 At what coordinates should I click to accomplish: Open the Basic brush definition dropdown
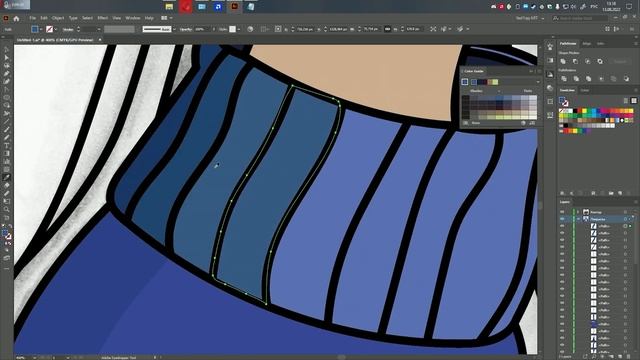pyautogui.click(x=174, y=29)
